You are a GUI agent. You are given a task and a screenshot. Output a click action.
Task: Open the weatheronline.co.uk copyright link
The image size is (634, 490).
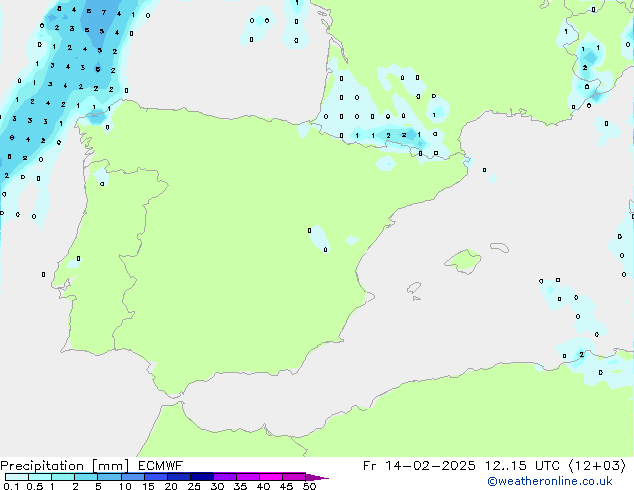coord(550,481)
